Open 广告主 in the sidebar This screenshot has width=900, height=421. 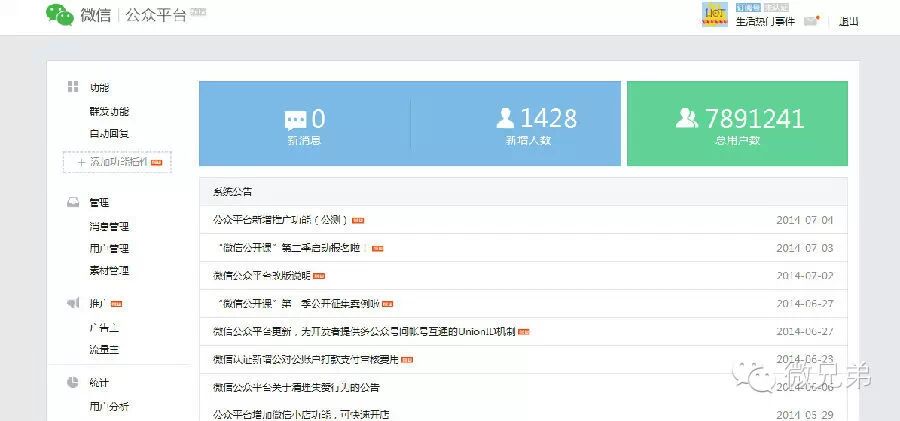pos(104,328)
